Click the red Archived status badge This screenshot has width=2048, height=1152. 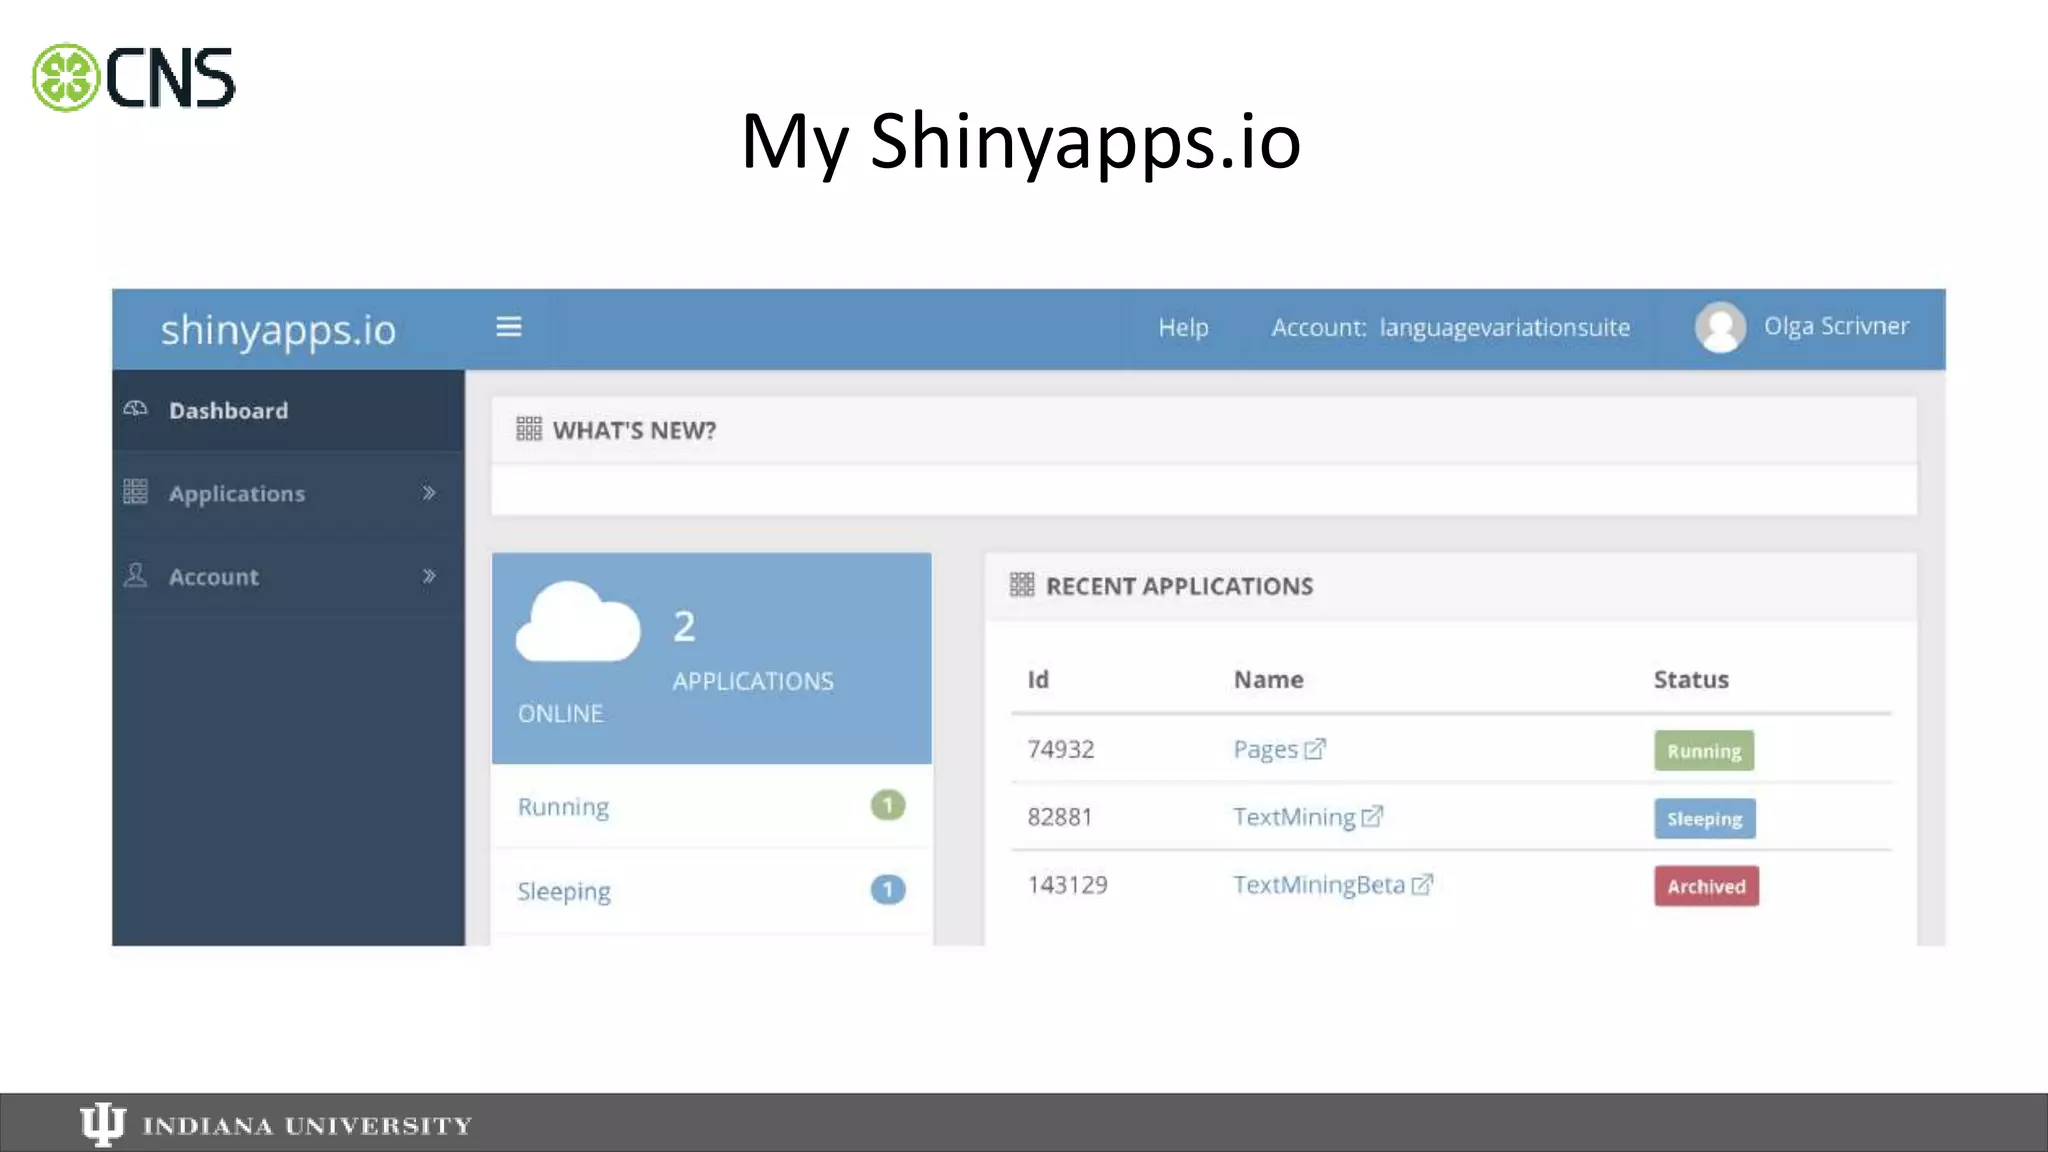(x=1706, y=886)
